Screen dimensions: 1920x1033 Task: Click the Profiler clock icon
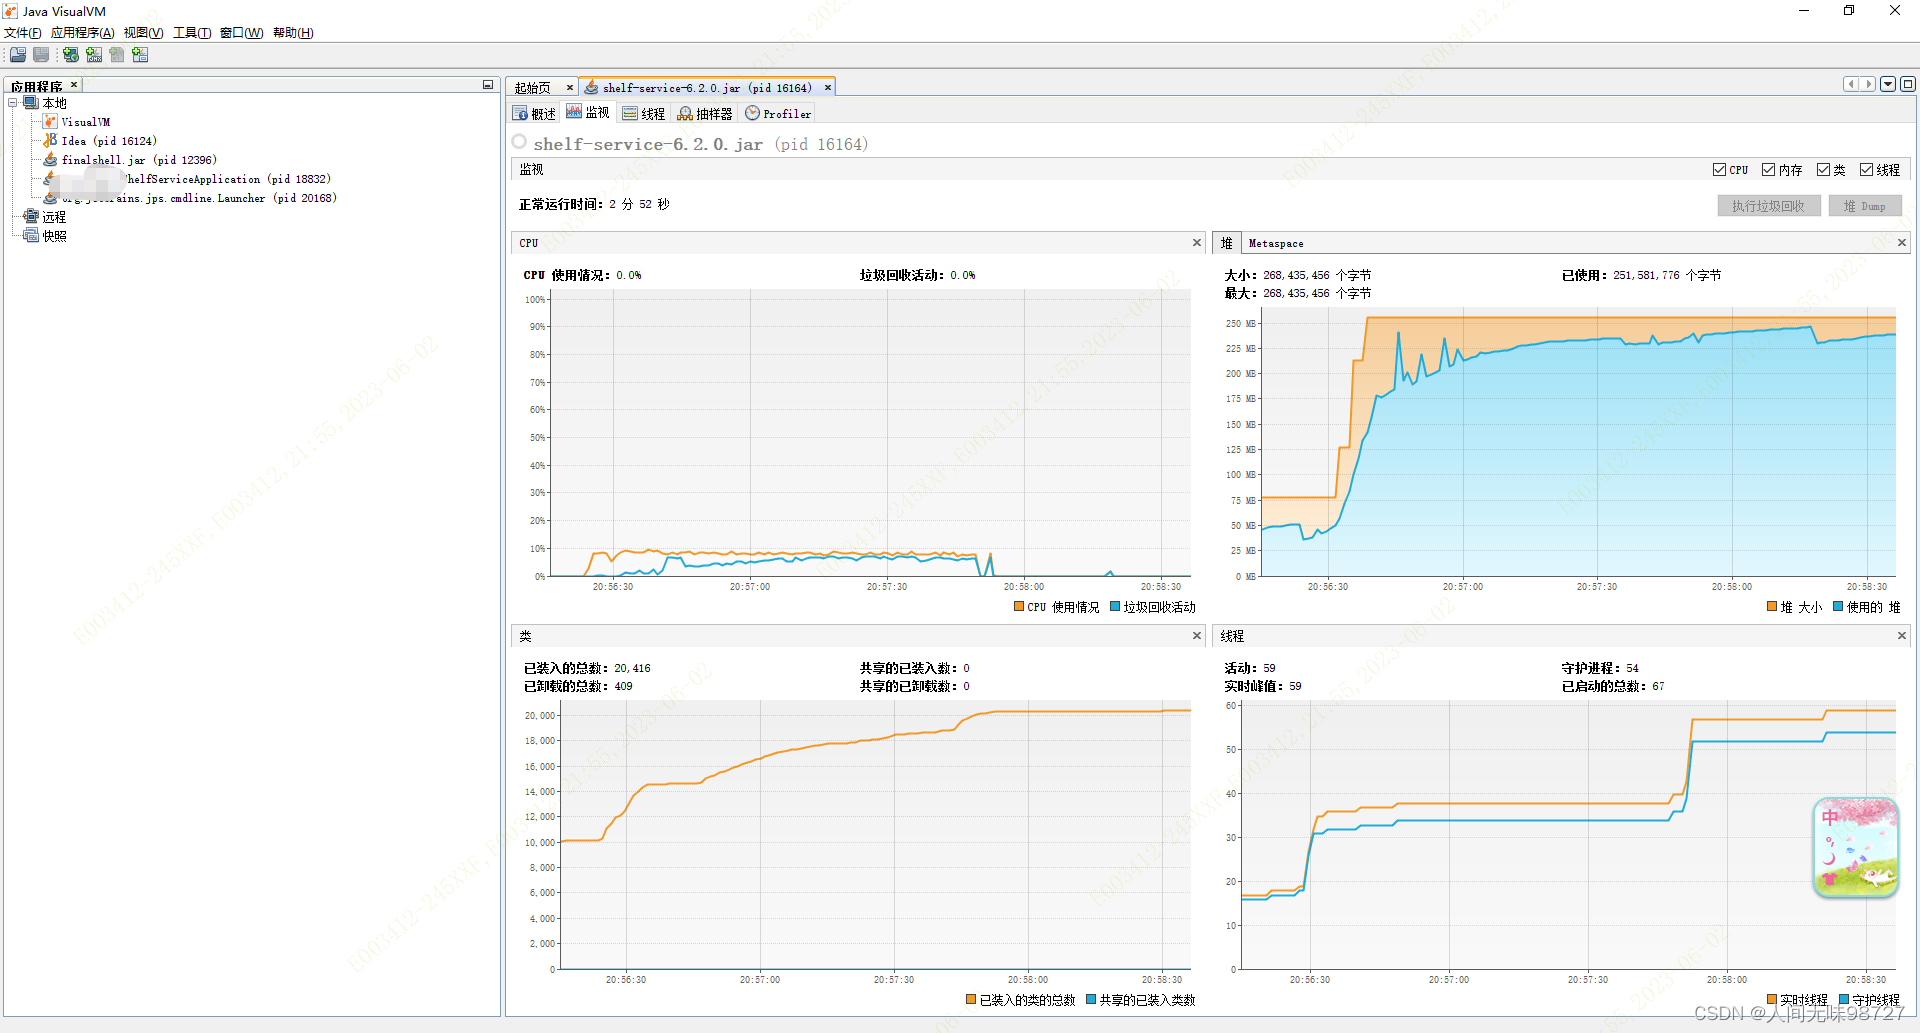pos(752,113)
